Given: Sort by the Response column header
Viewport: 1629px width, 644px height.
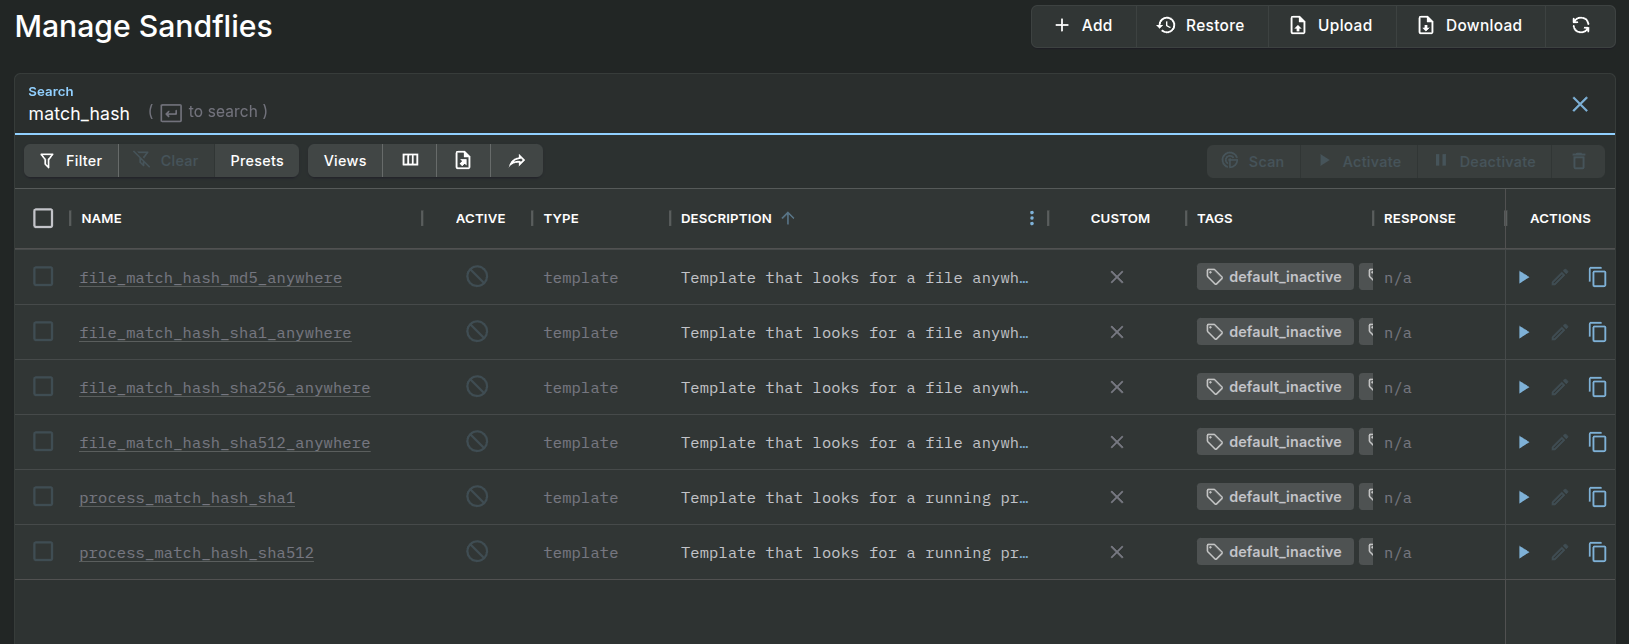Looking at the screenshot, I should 1419,218.
